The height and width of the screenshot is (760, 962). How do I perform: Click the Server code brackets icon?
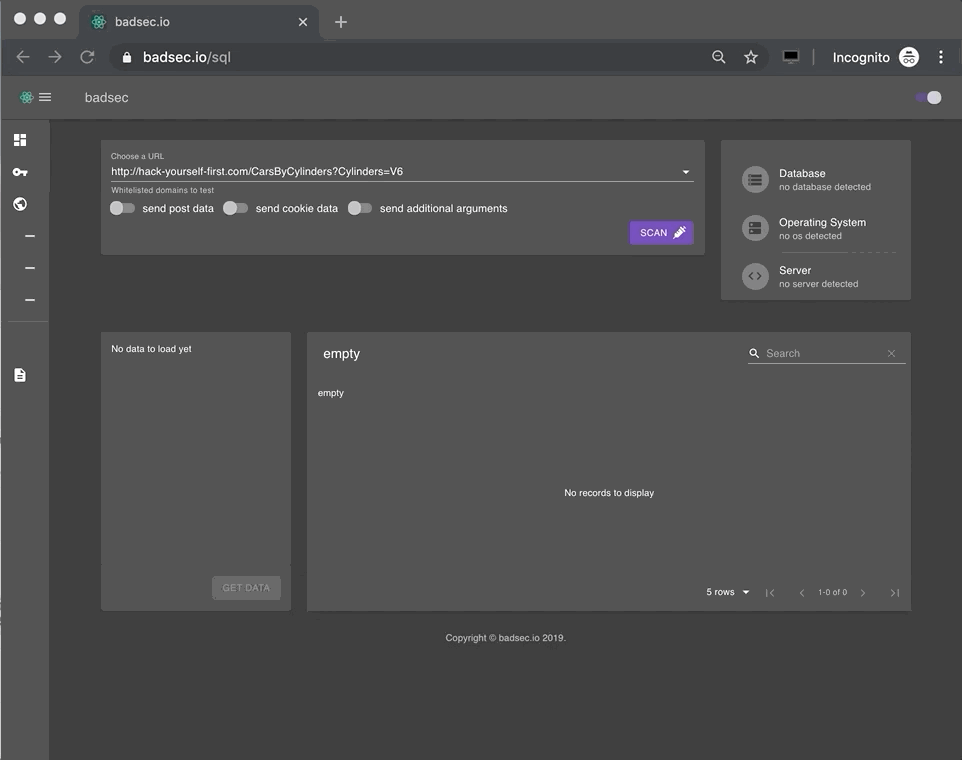(755, 276)
